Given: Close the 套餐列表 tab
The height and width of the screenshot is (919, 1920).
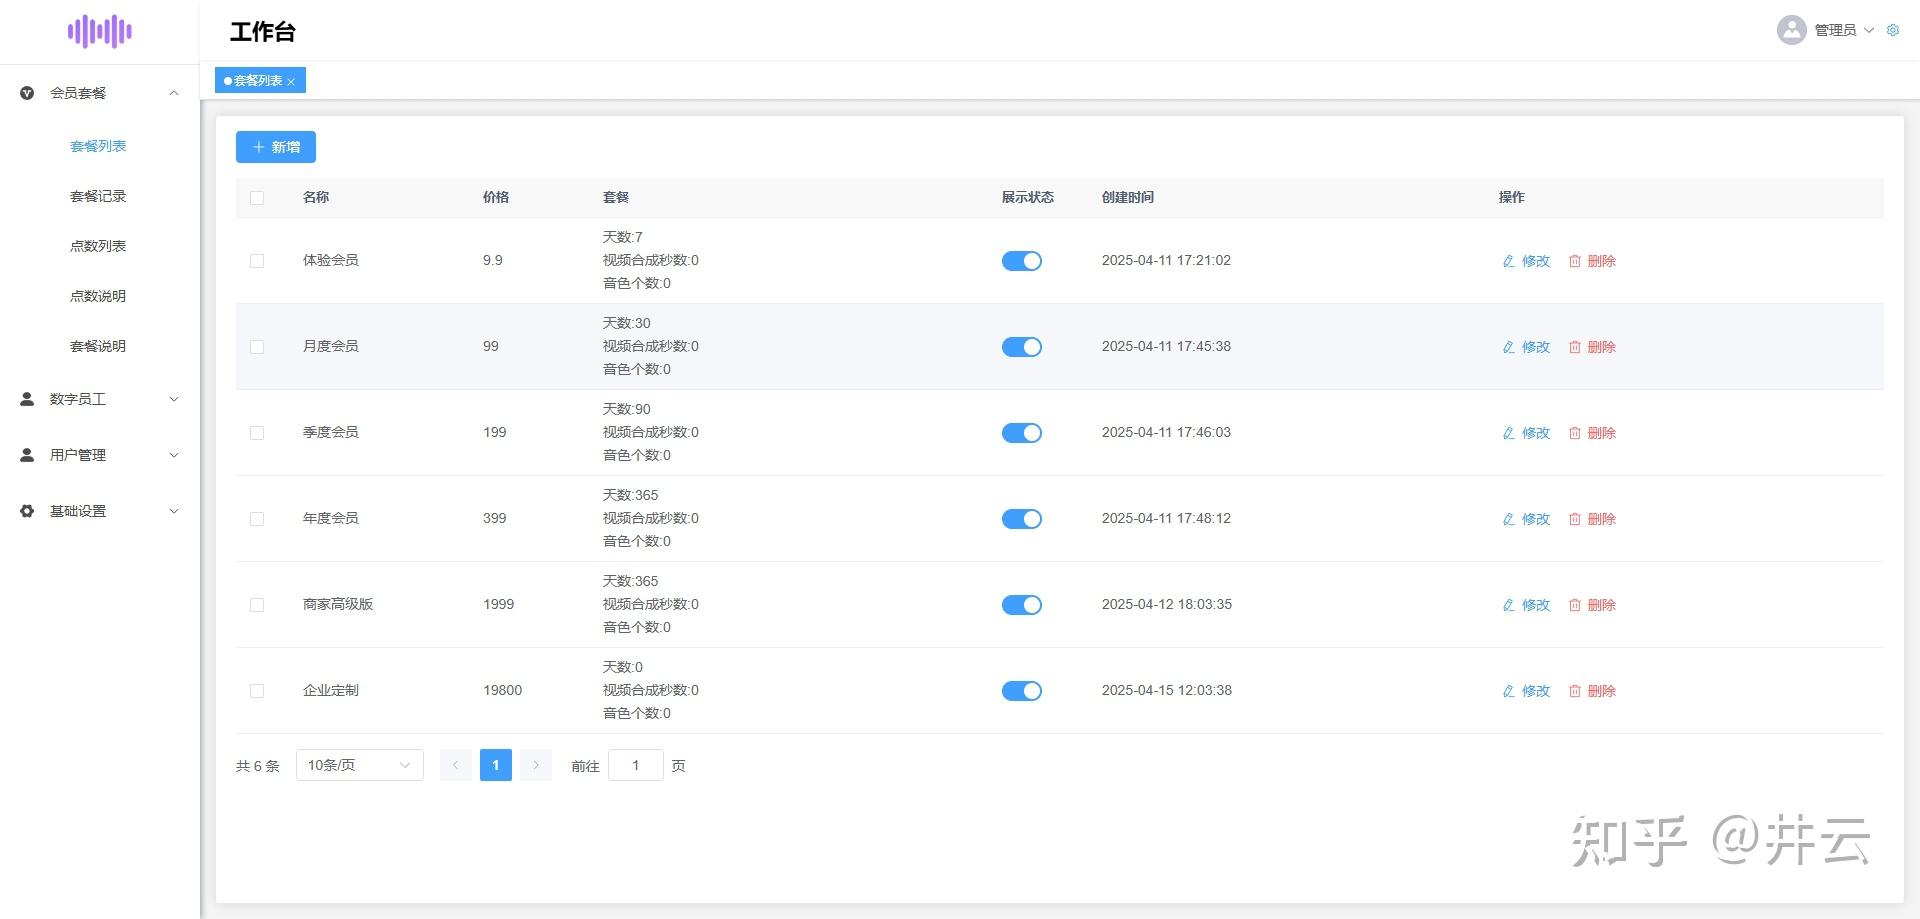Looking at the screenshot, I should tap(291, 82).
